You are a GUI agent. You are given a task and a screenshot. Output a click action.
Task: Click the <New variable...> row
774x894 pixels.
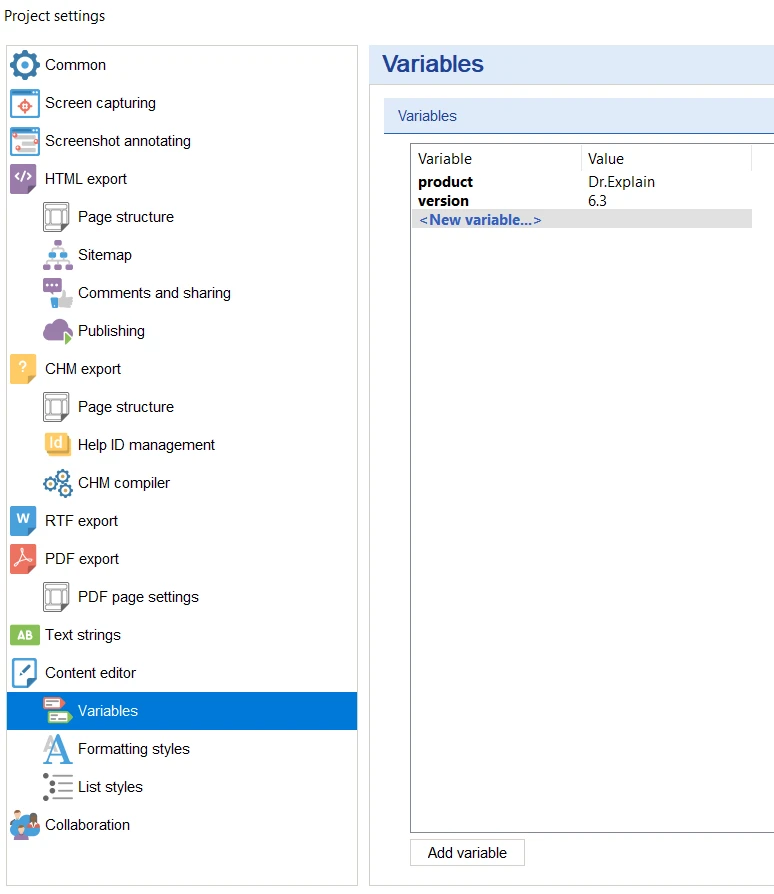click(x=581, y=220)
